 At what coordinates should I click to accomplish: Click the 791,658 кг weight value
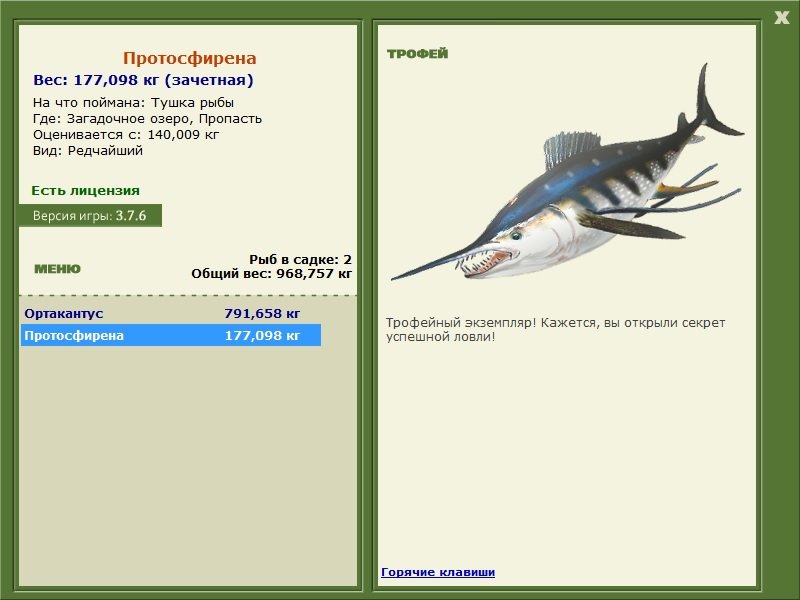(262, 313)
